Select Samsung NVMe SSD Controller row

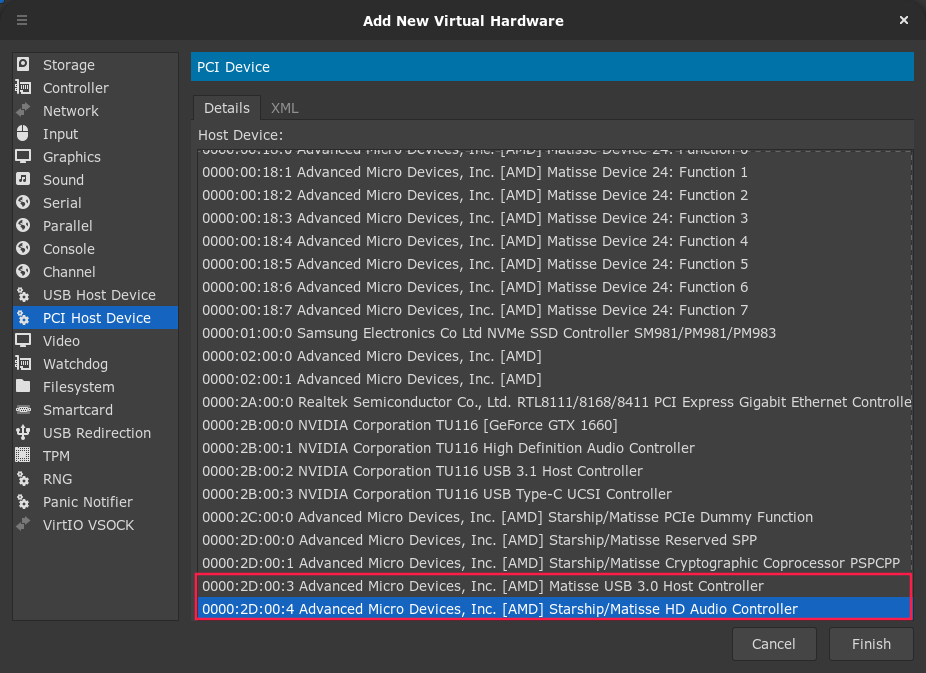coord(555,333)
